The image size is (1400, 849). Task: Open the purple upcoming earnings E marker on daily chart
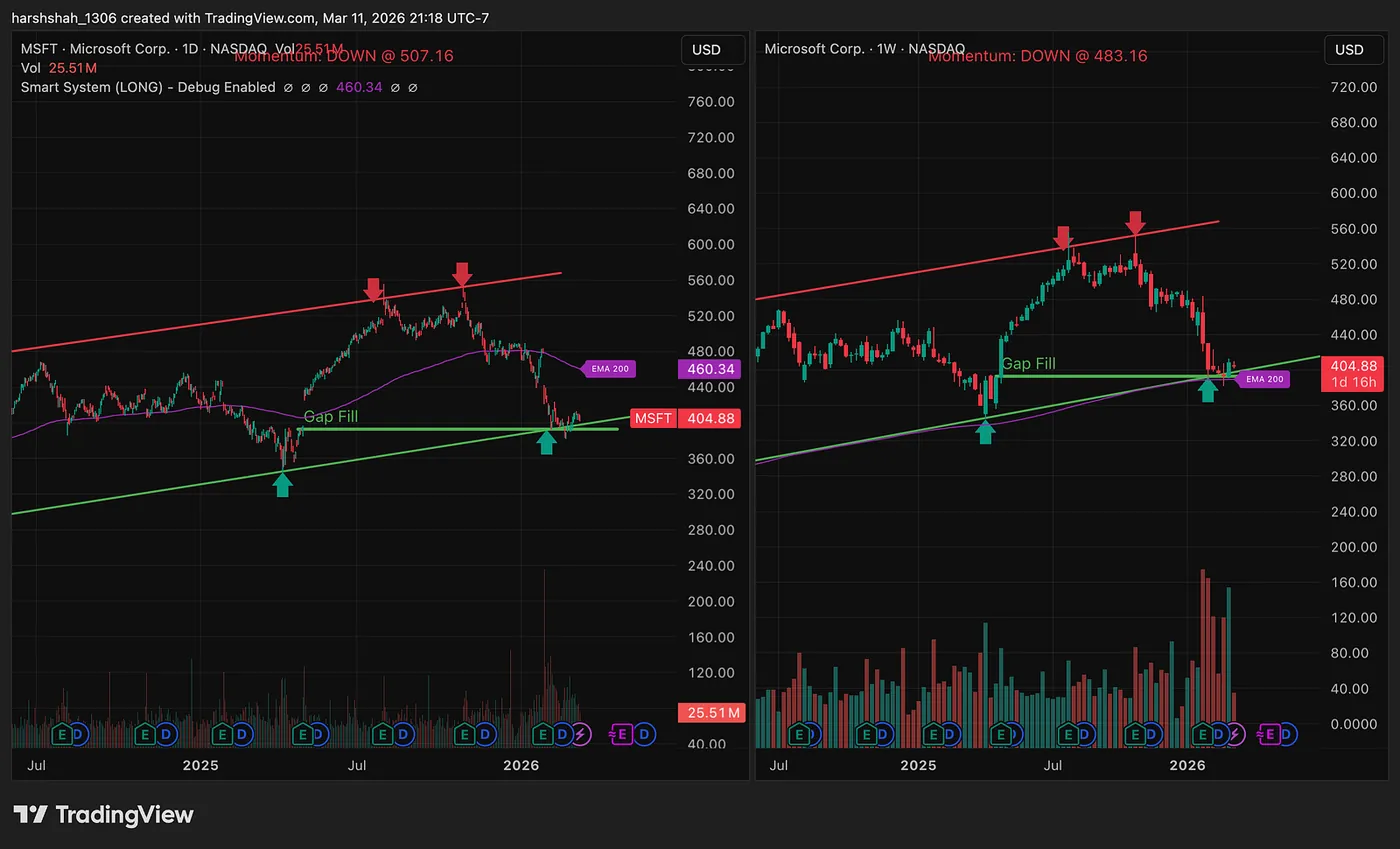[x=621, y=734]
